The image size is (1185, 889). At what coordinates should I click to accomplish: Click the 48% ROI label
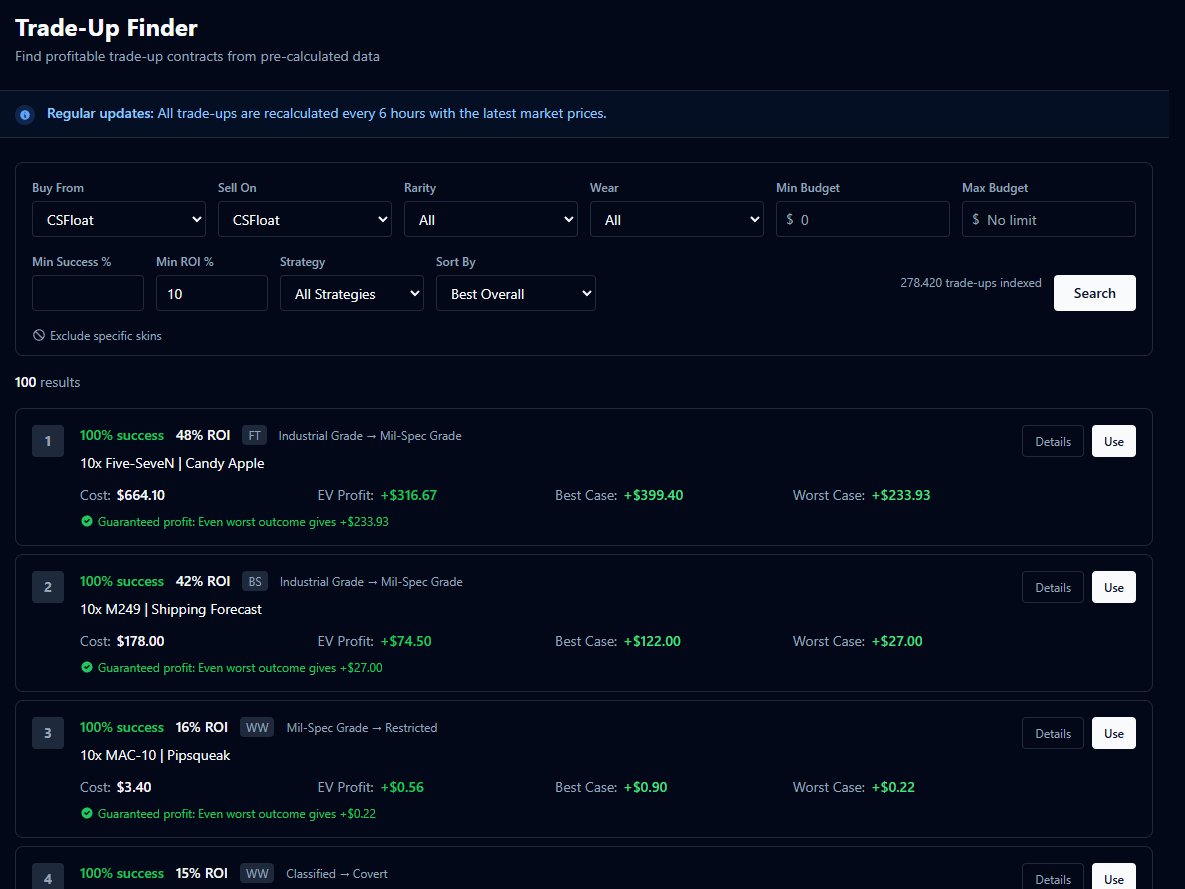pos(203,435)
